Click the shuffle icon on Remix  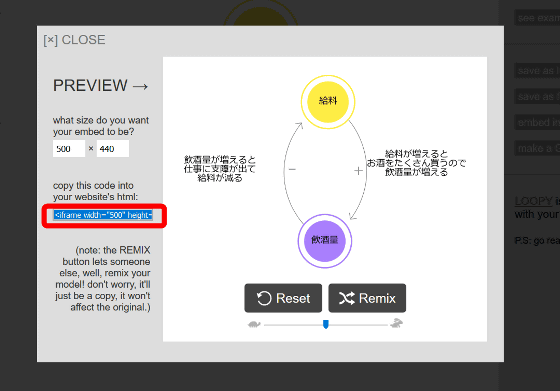tap(347, 298)
